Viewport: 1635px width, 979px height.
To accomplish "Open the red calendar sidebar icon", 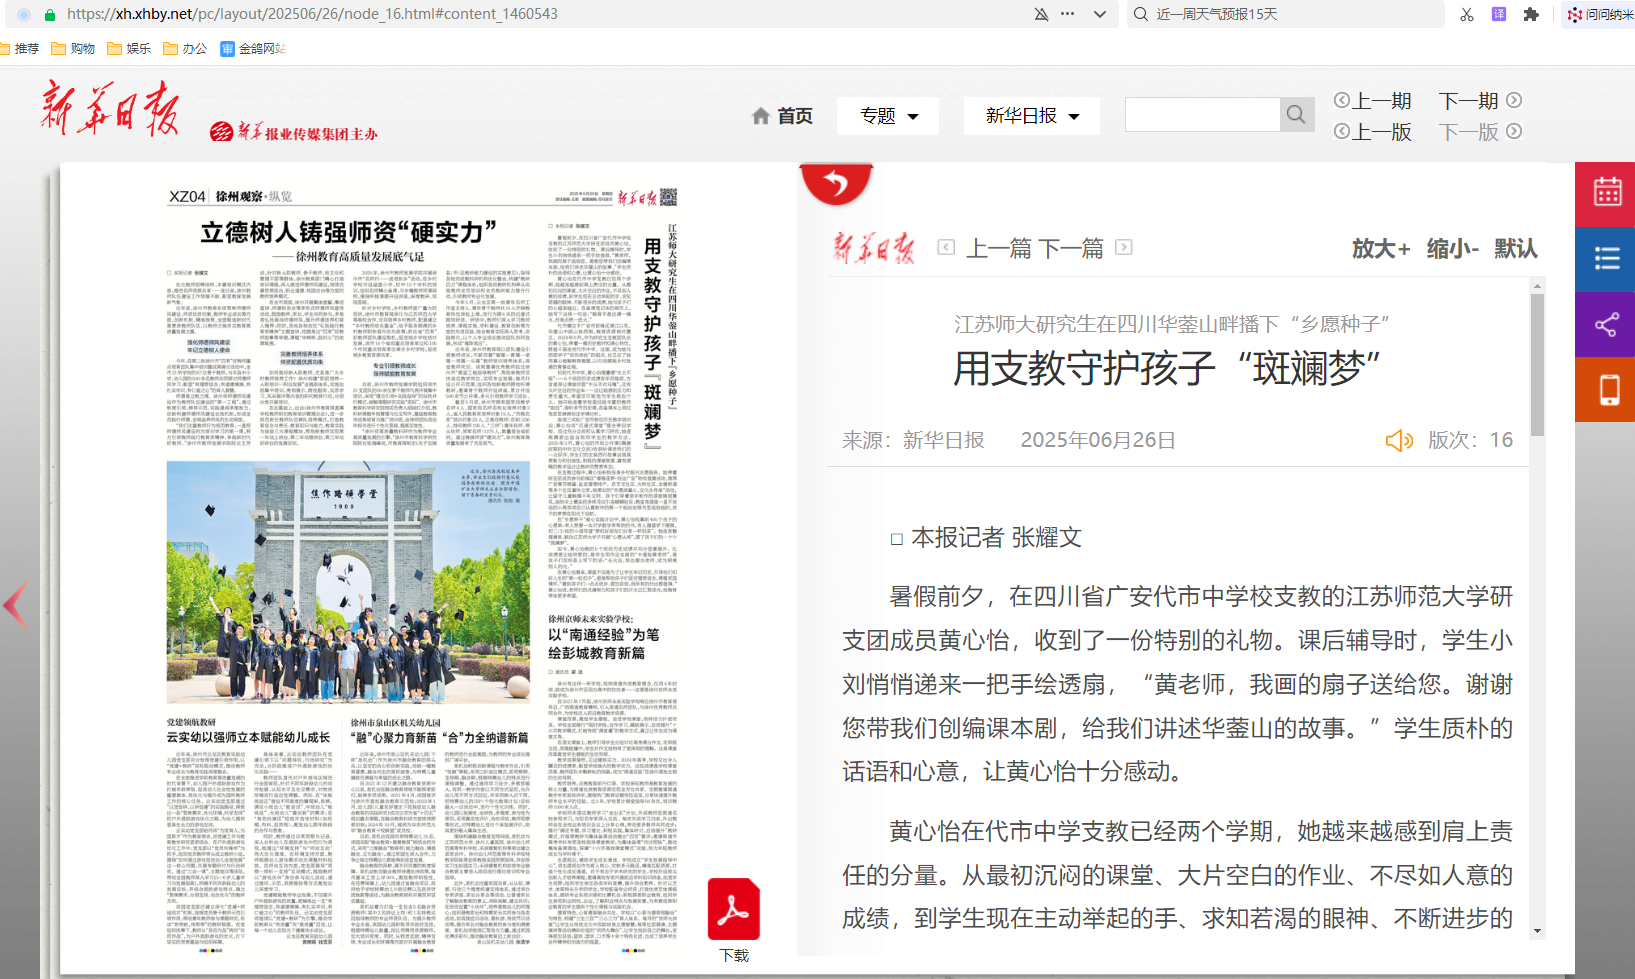I will point(1606,193).
